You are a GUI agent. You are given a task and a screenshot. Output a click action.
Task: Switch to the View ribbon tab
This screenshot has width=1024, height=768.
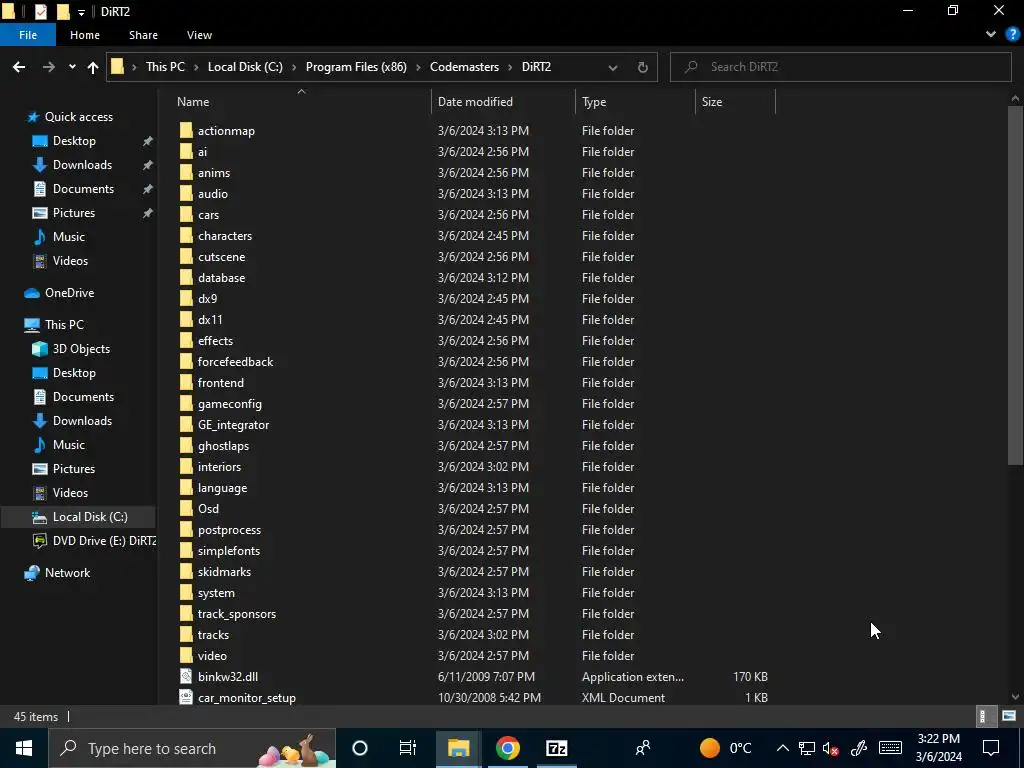(x=199, y=35)
